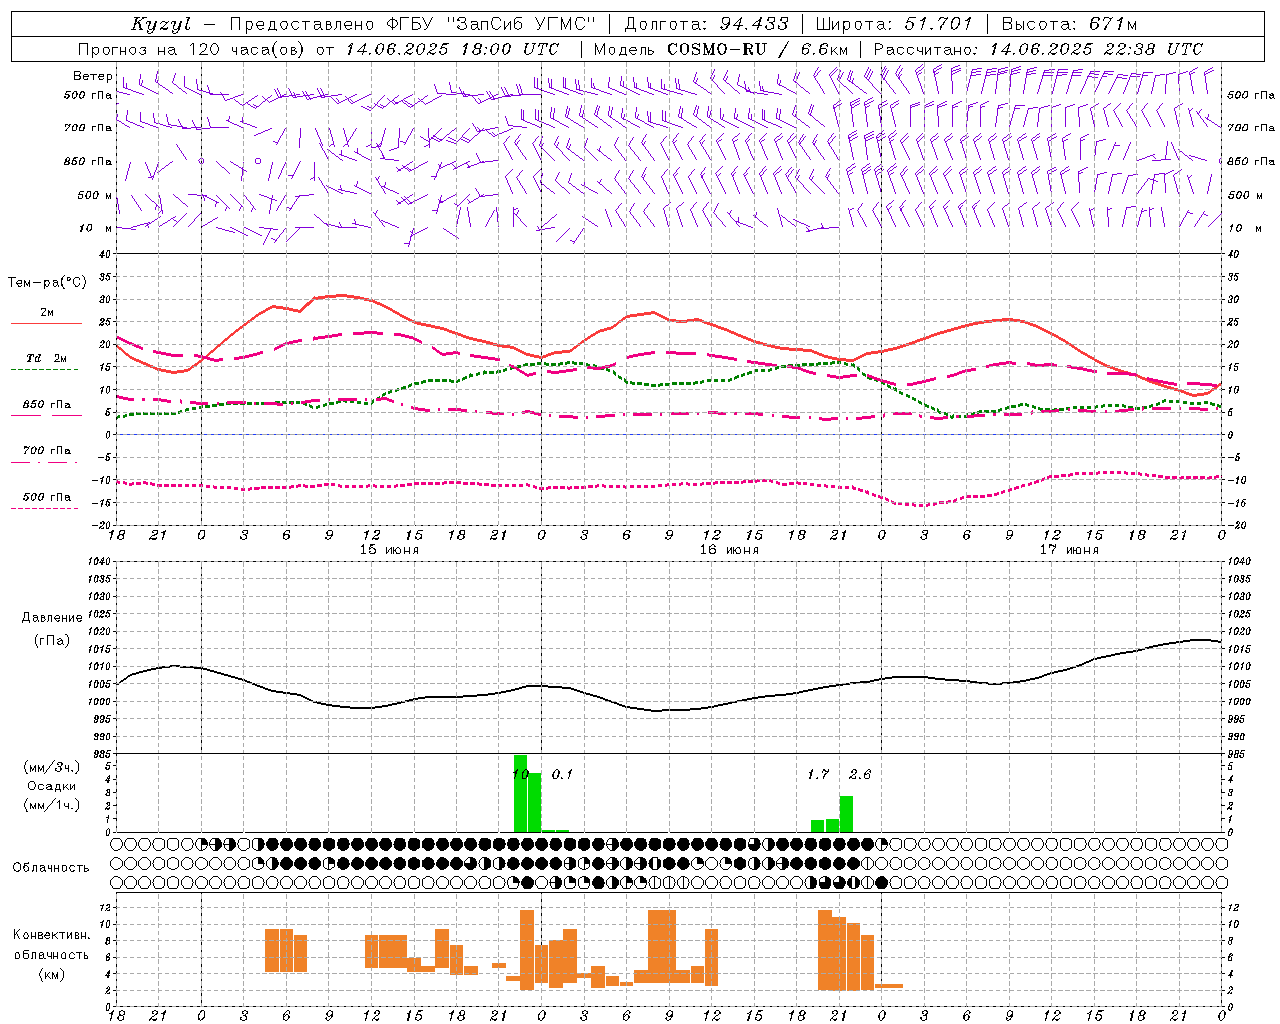Image resolution: width=1280 pixels, height=1024 pixels.
Task: Click the "0.1" precipitation amount value
Action: [x=562, y=774]
